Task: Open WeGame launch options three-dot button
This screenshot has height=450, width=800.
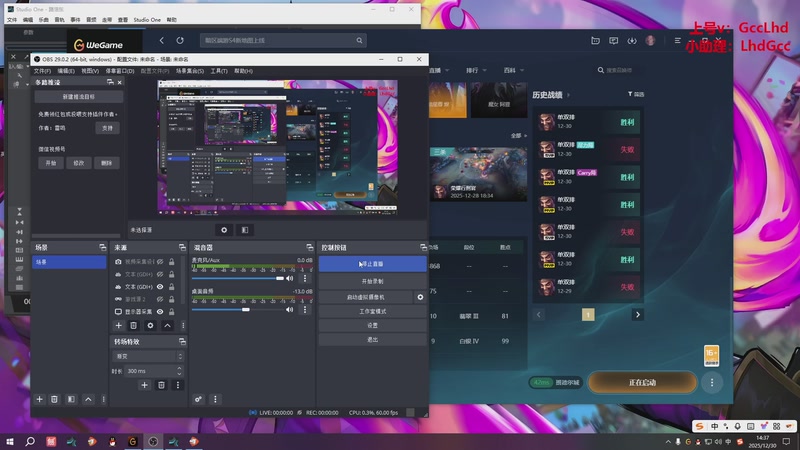Action: coord(712,382)
